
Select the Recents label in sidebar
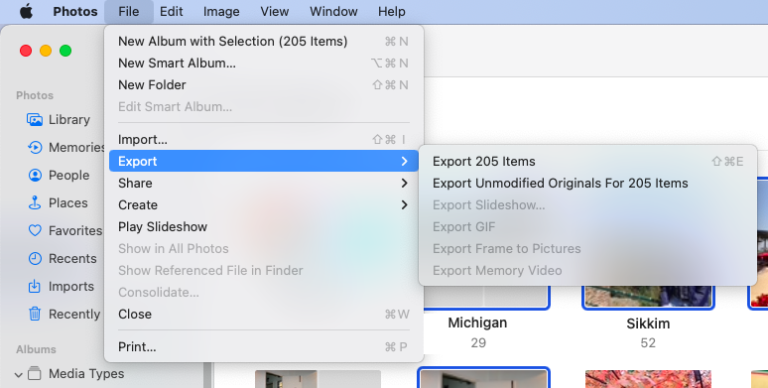72,258
